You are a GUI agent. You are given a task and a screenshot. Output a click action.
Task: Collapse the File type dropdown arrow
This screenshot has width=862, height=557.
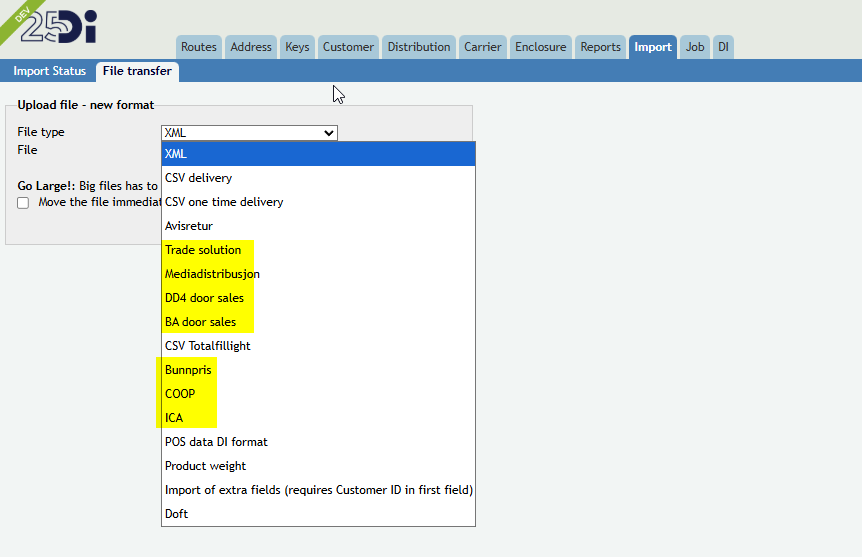329,133
